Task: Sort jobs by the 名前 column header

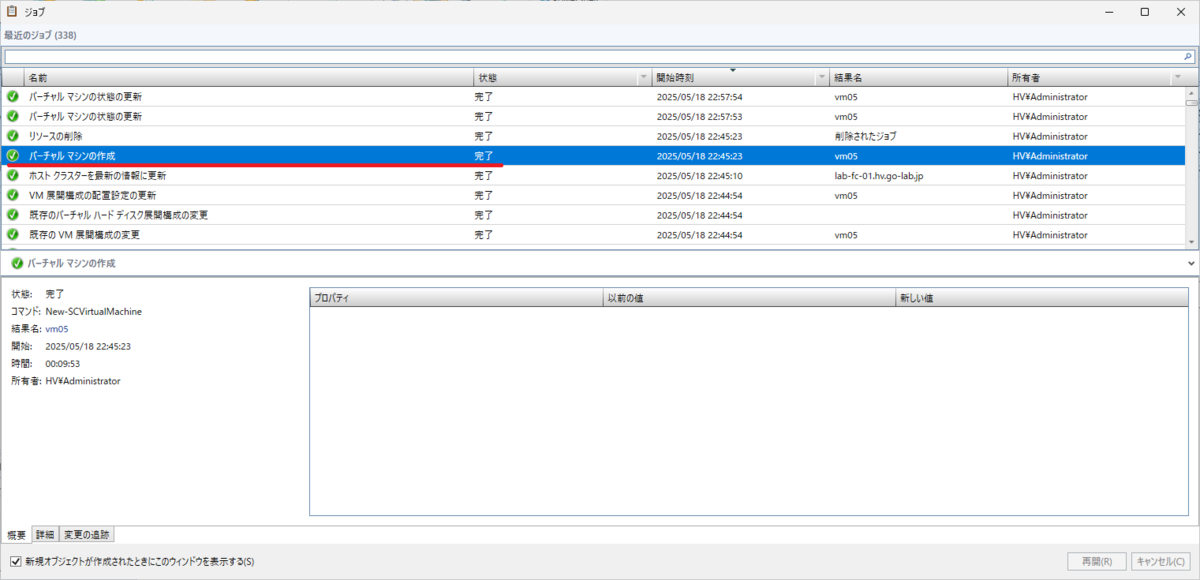Action: coord(248,77)
